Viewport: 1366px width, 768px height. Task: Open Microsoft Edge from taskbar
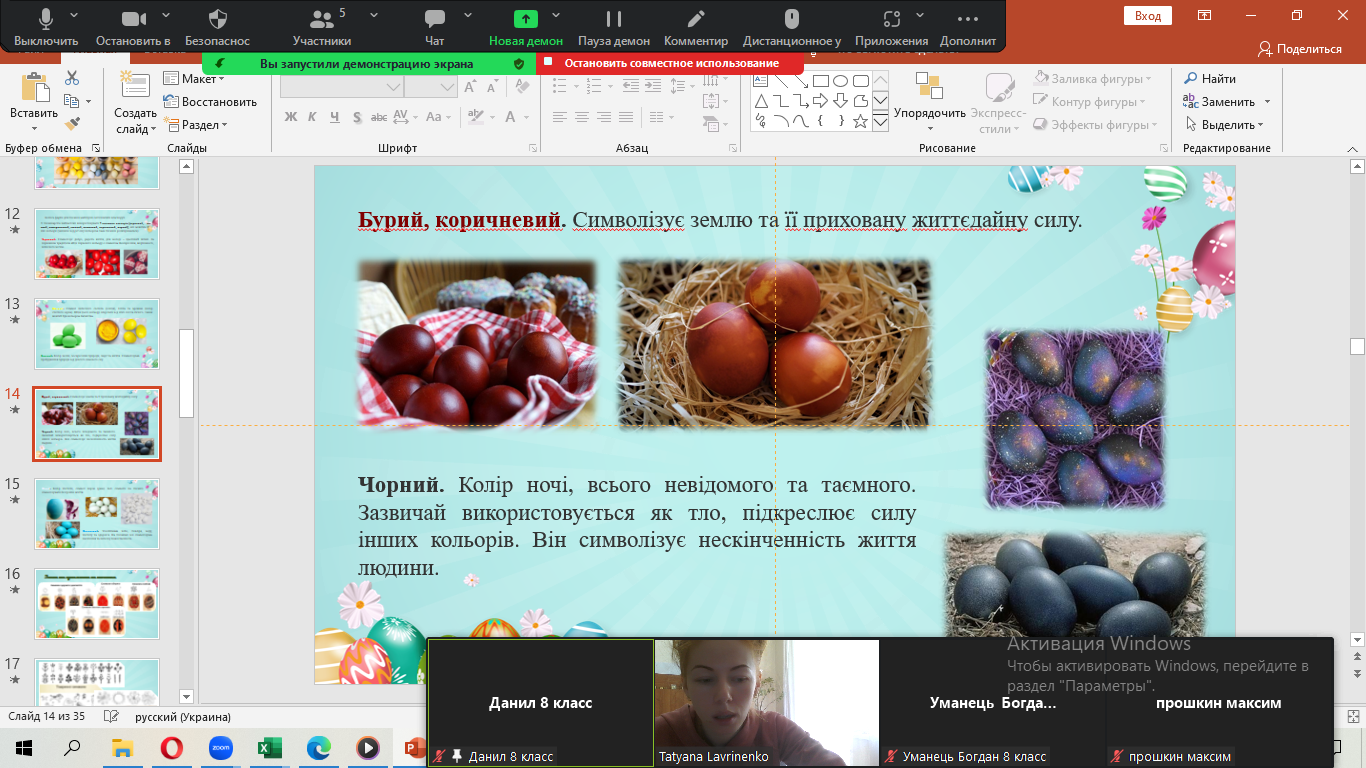(318, 747)
